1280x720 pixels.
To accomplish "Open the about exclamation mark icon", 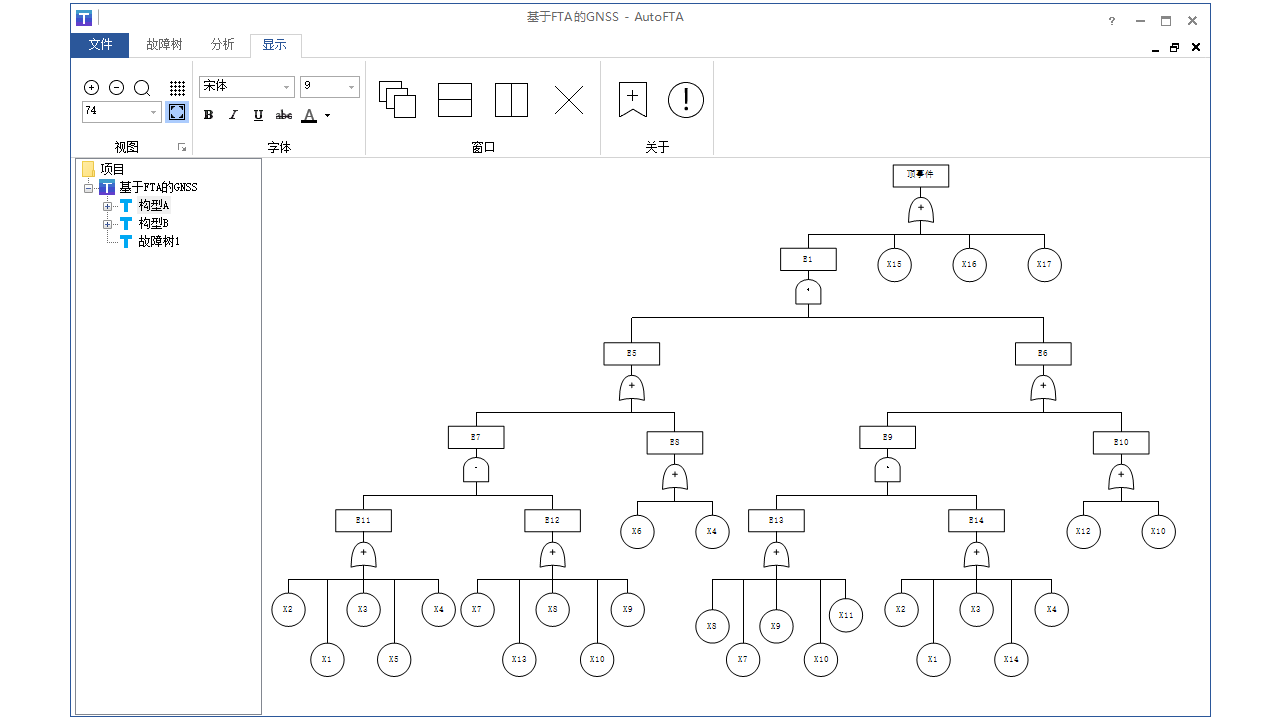I will 686,100.
